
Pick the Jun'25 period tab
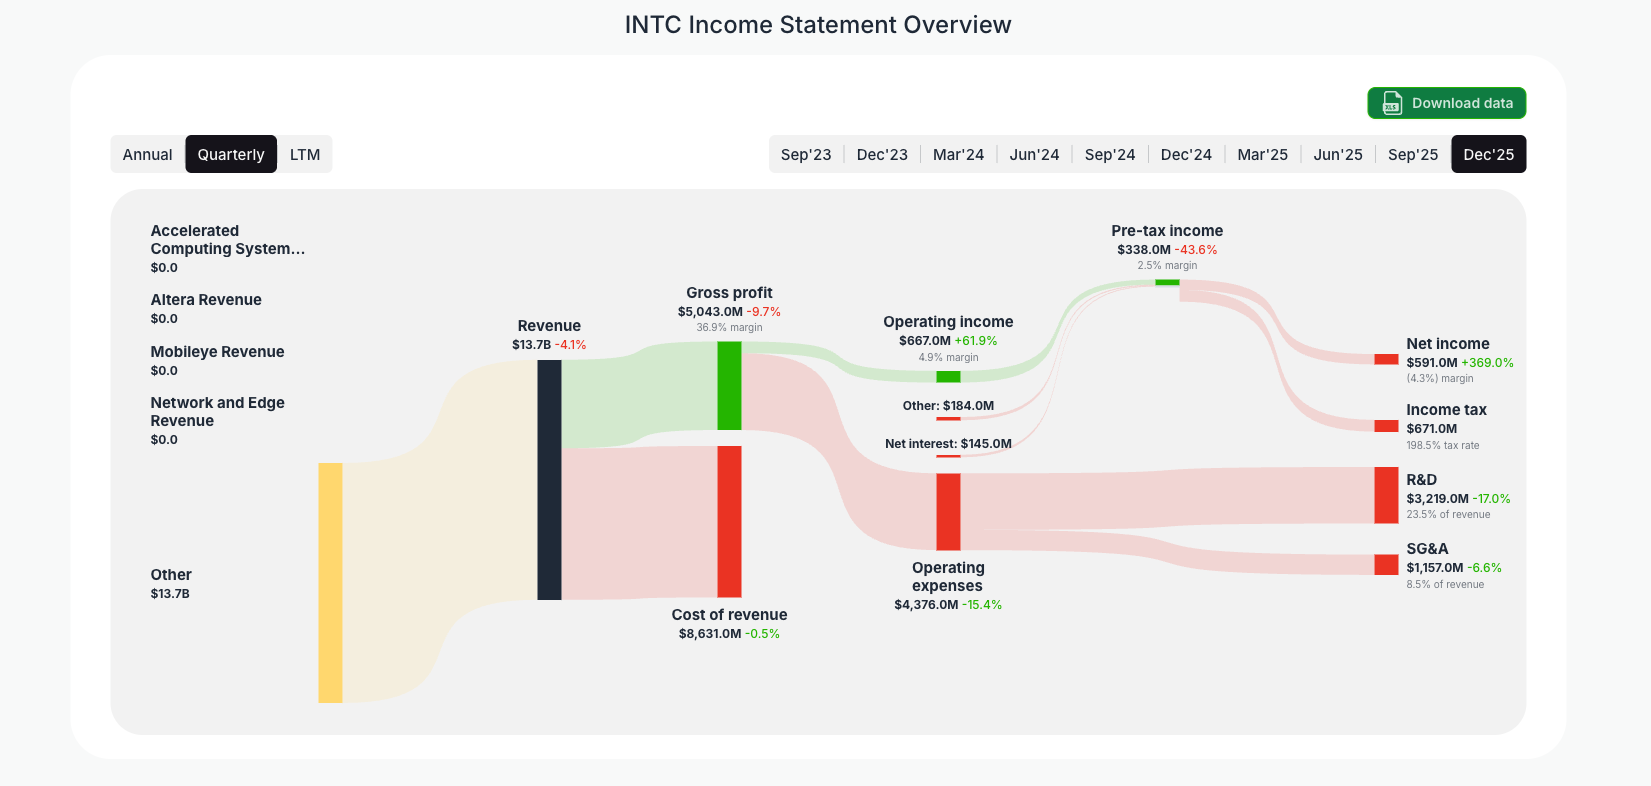click(x=1338, y=154)
